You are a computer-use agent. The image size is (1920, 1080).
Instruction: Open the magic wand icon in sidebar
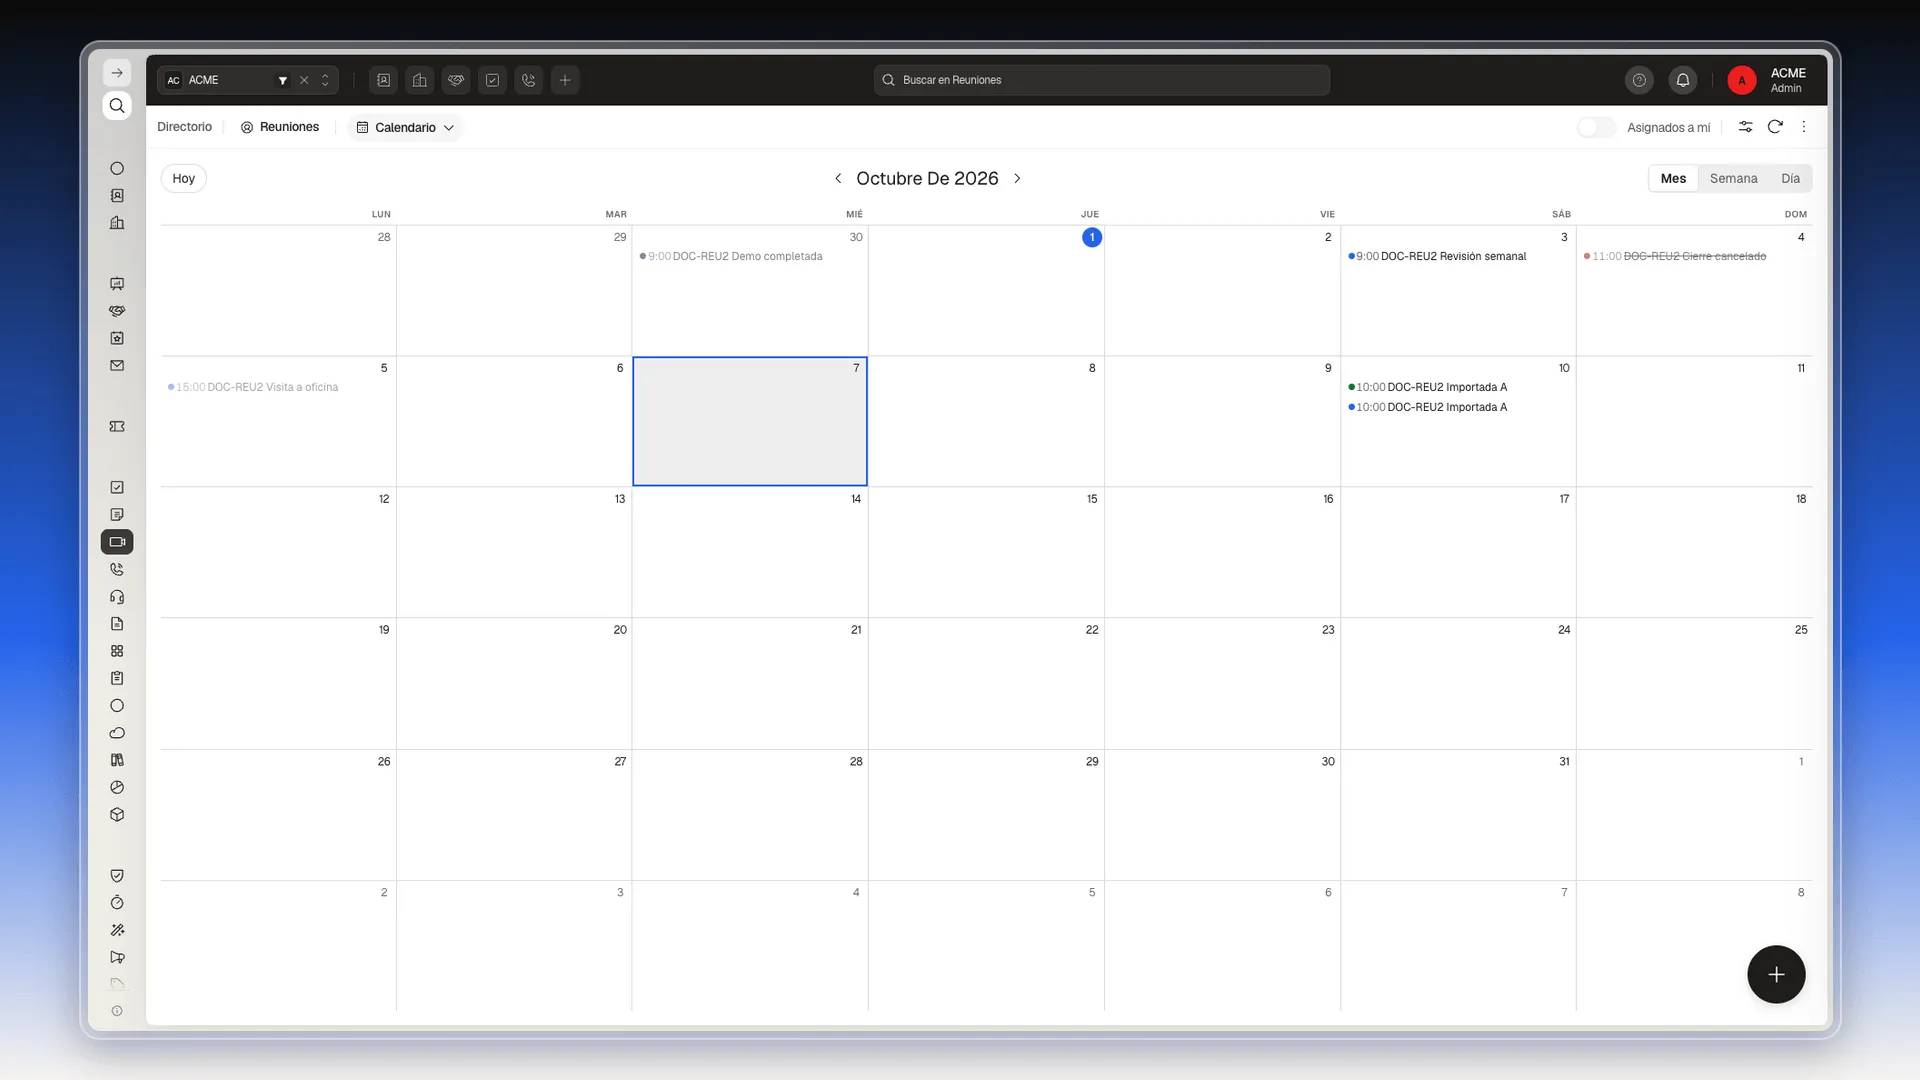click(x=117, y=930)
